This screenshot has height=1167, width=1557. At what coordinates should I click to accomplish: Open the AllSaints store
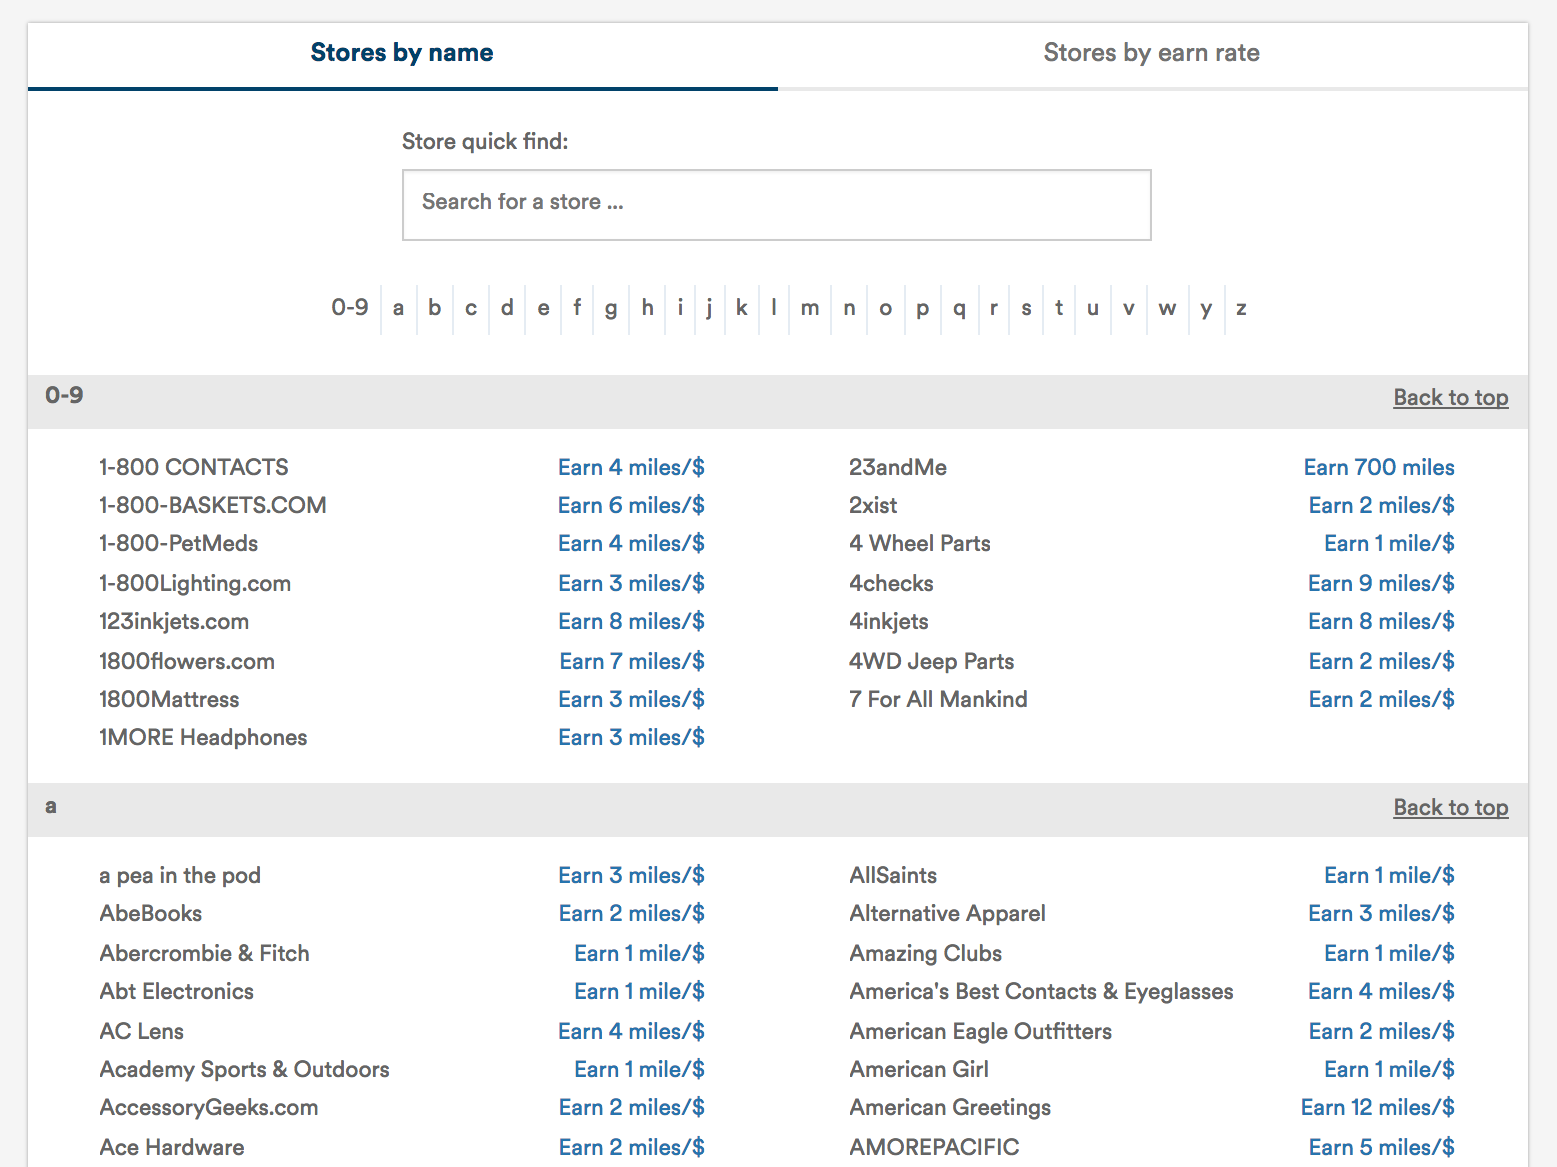click(893, 875)
